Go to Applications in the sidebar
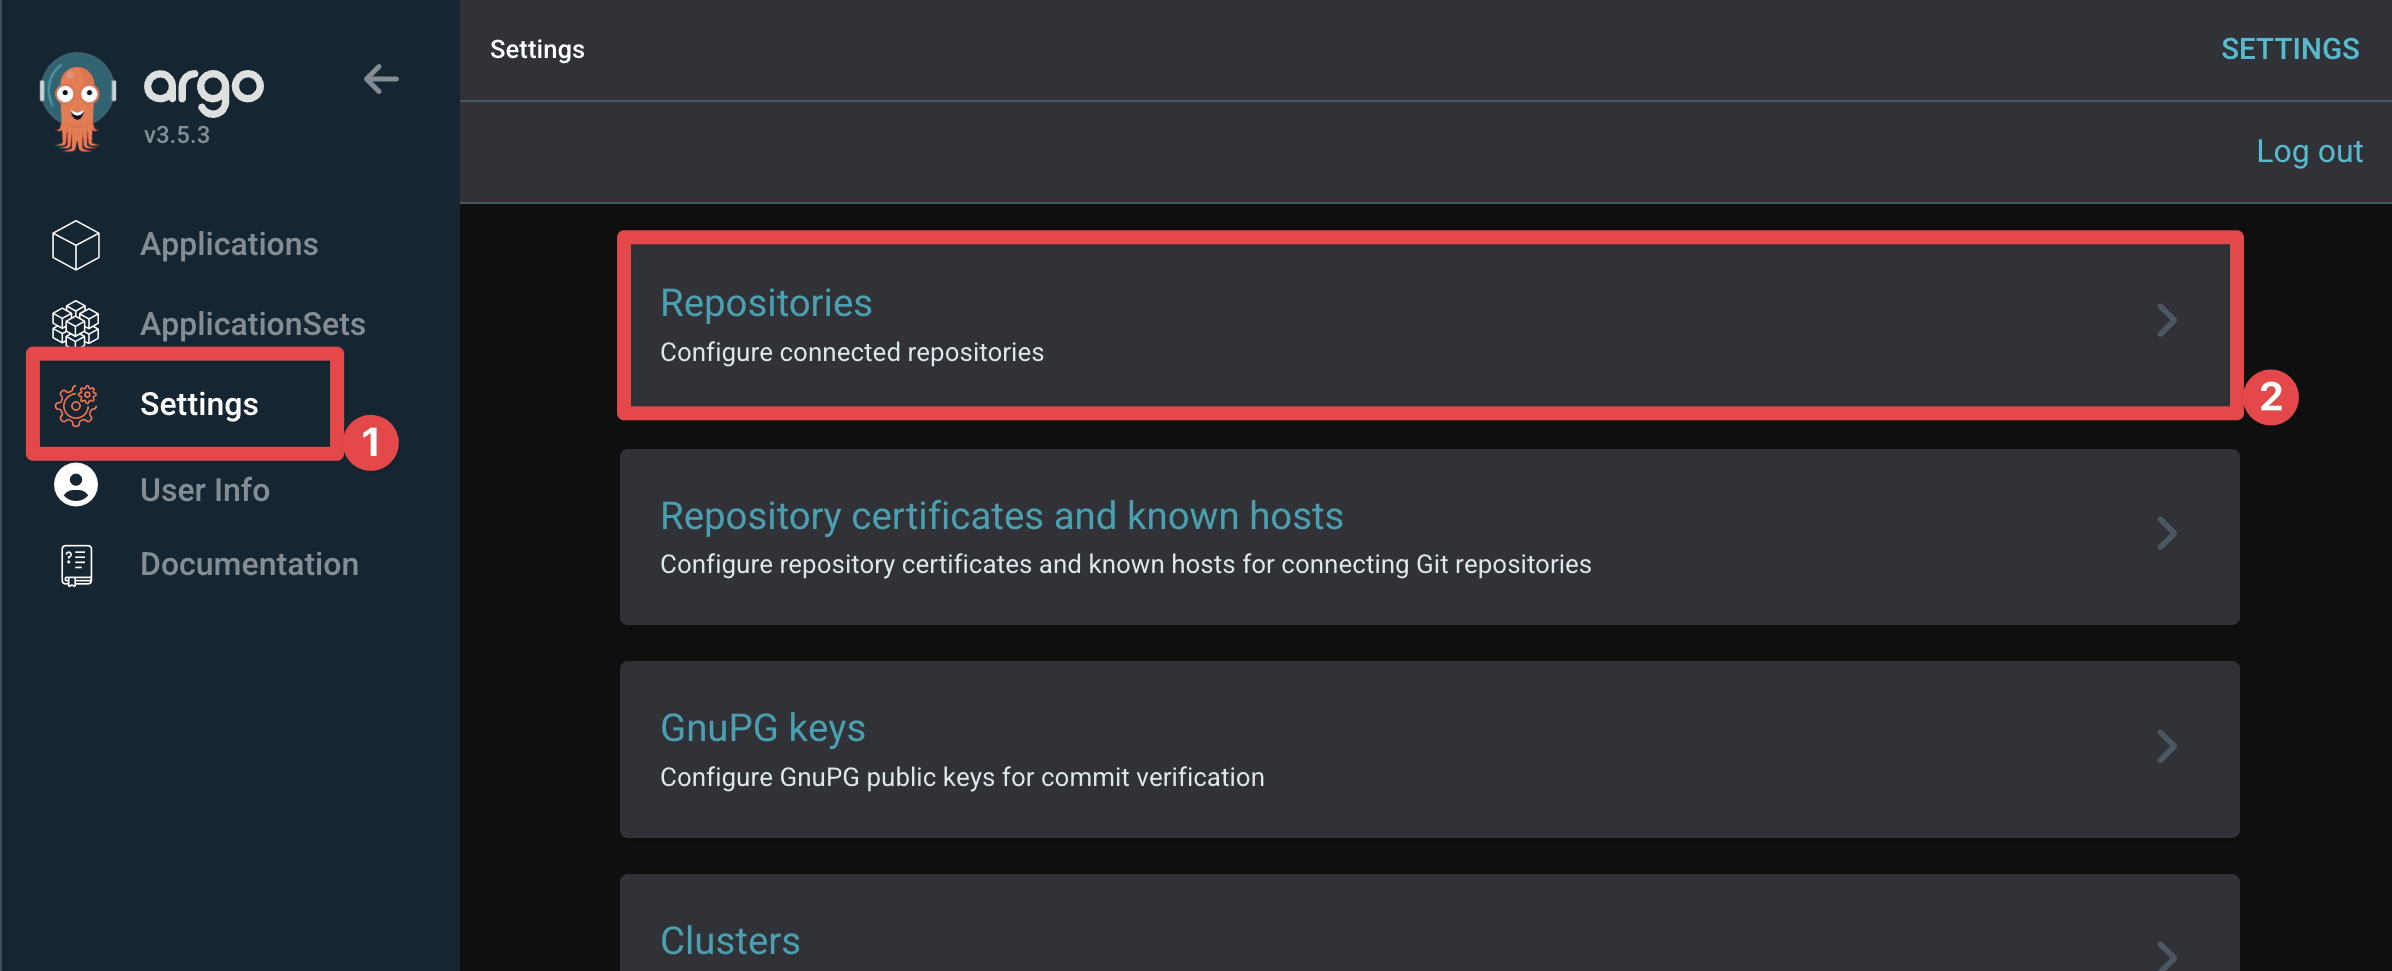Screen dimensions: 2392x971 229,245
